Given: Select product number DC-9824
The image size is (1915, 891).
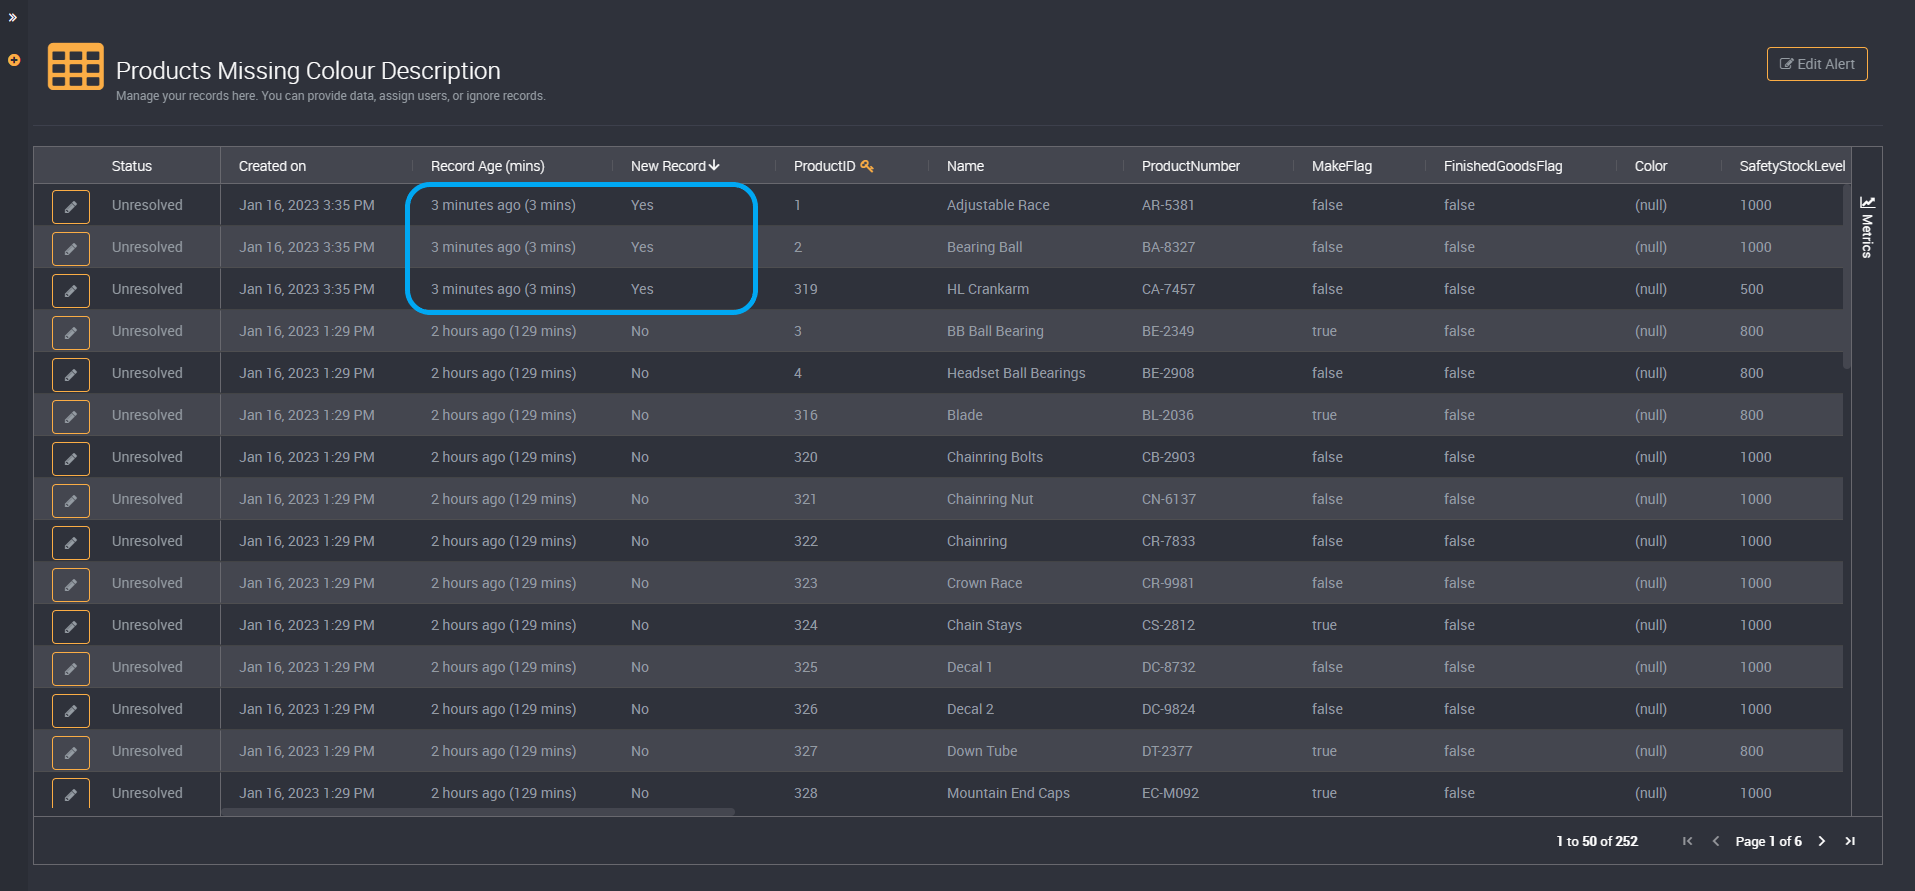Looking at the screenshot, I should coord(1168,709).
